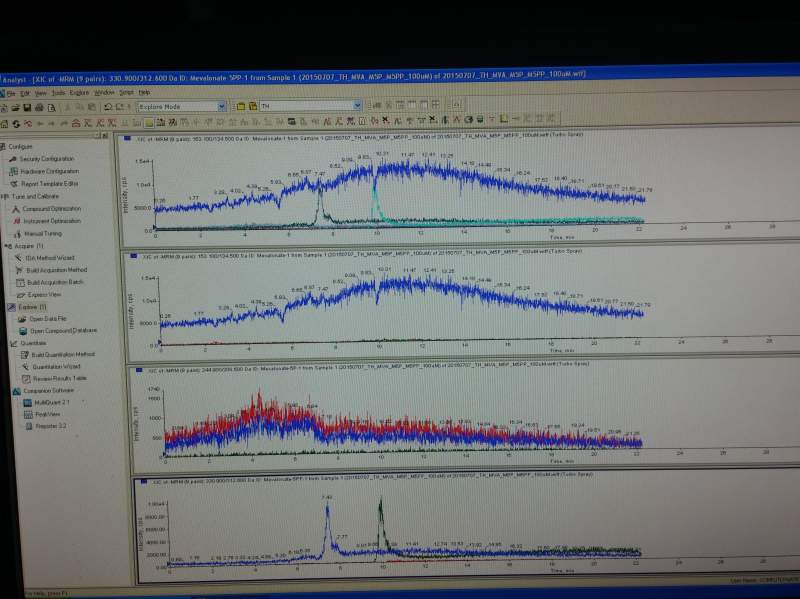Open the TH project dropdown
800x599 pixels.
[358, 106]
